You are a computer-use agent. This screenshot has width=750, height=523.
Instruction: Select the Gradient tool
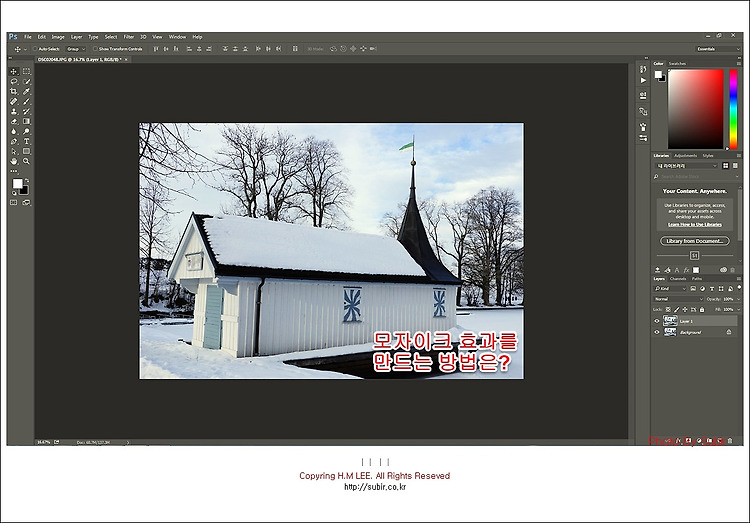pos(26,122)
